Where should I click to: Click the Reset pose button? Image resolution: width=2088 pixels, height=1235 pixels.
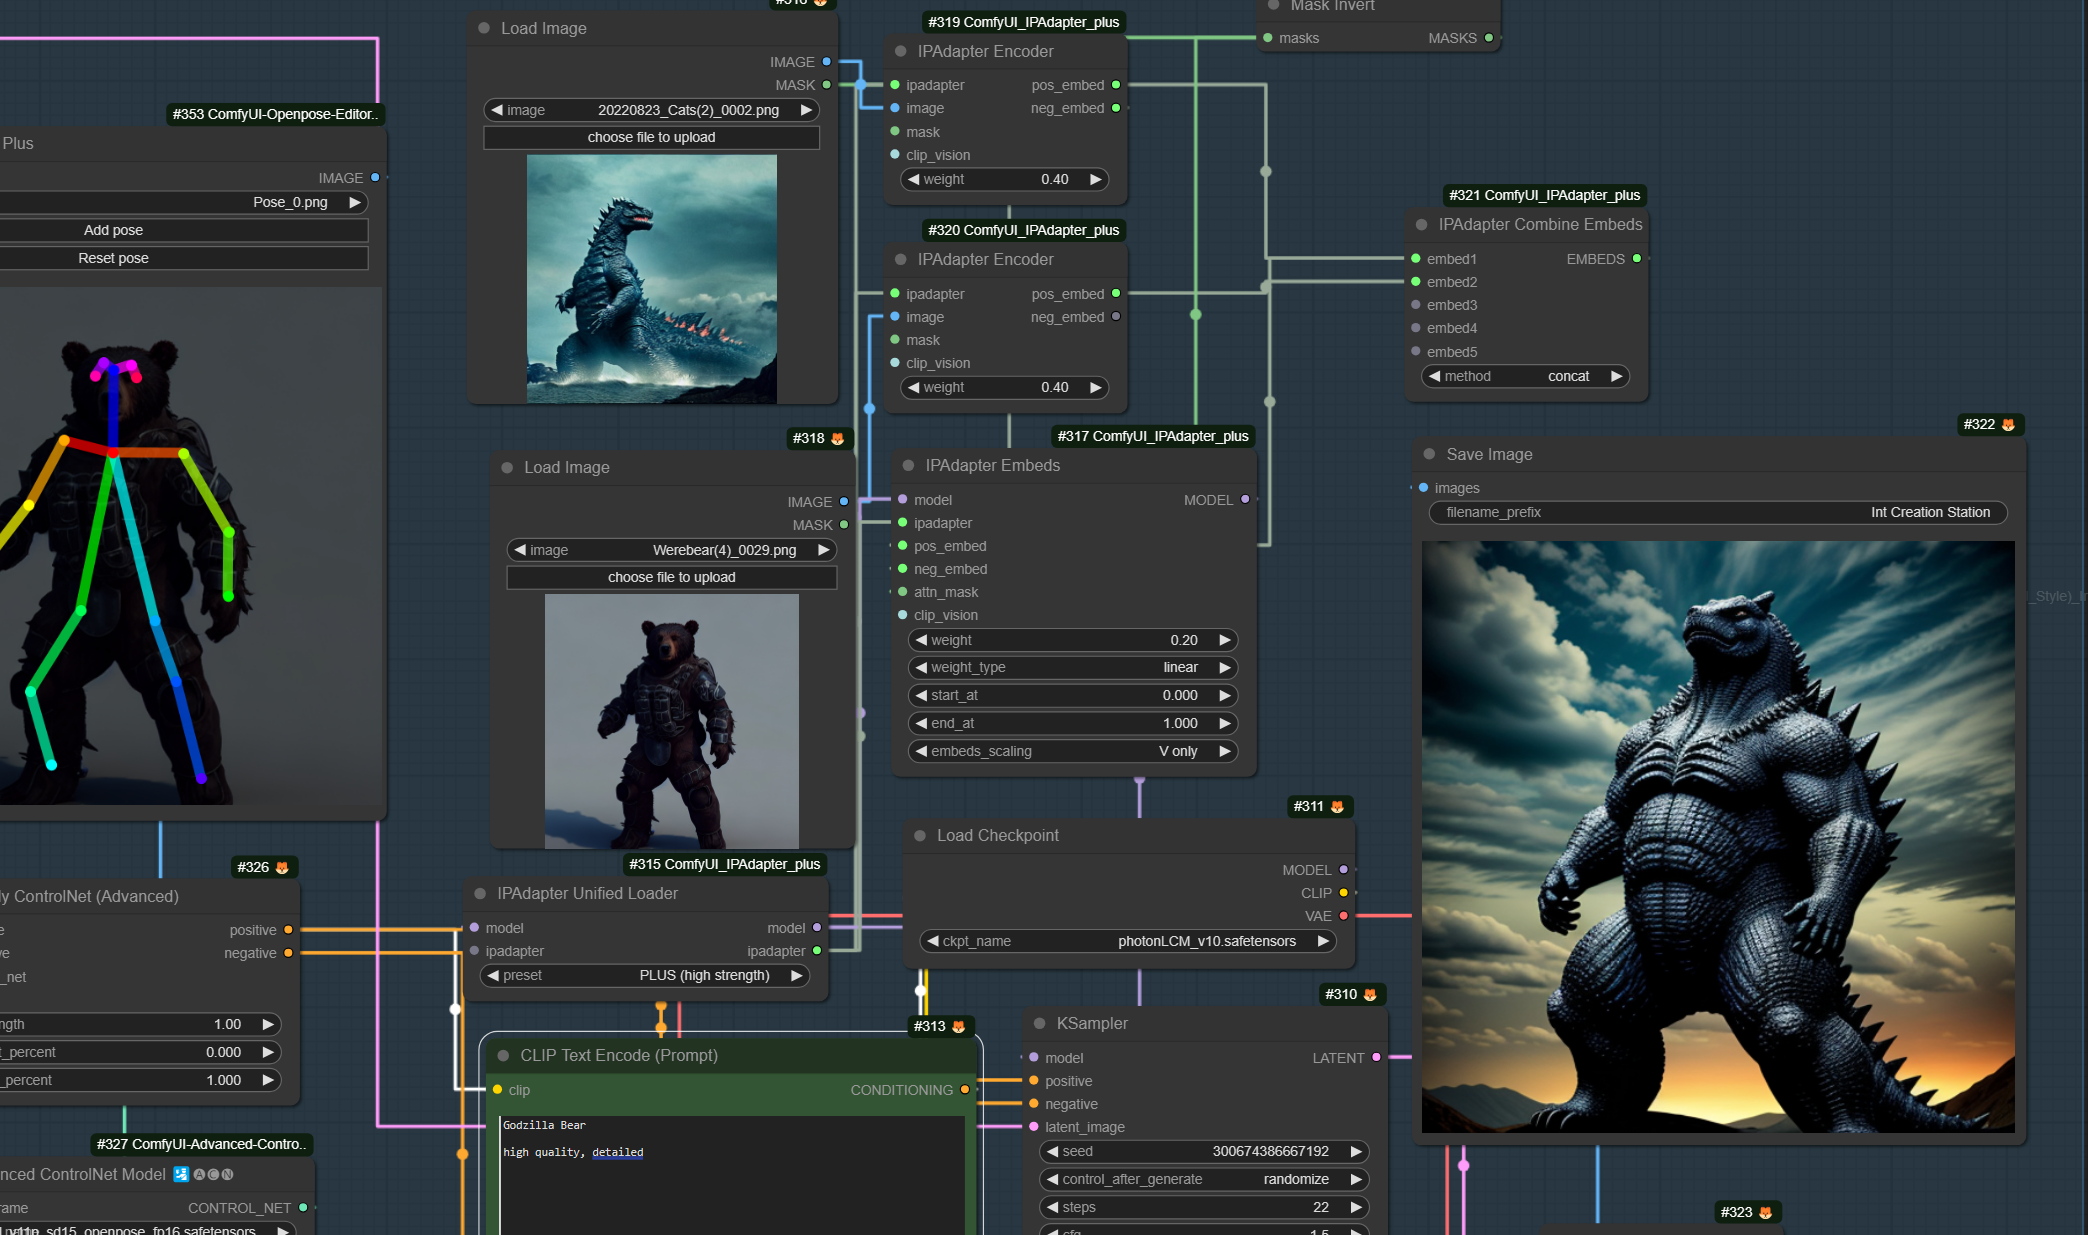pos(113,258)
